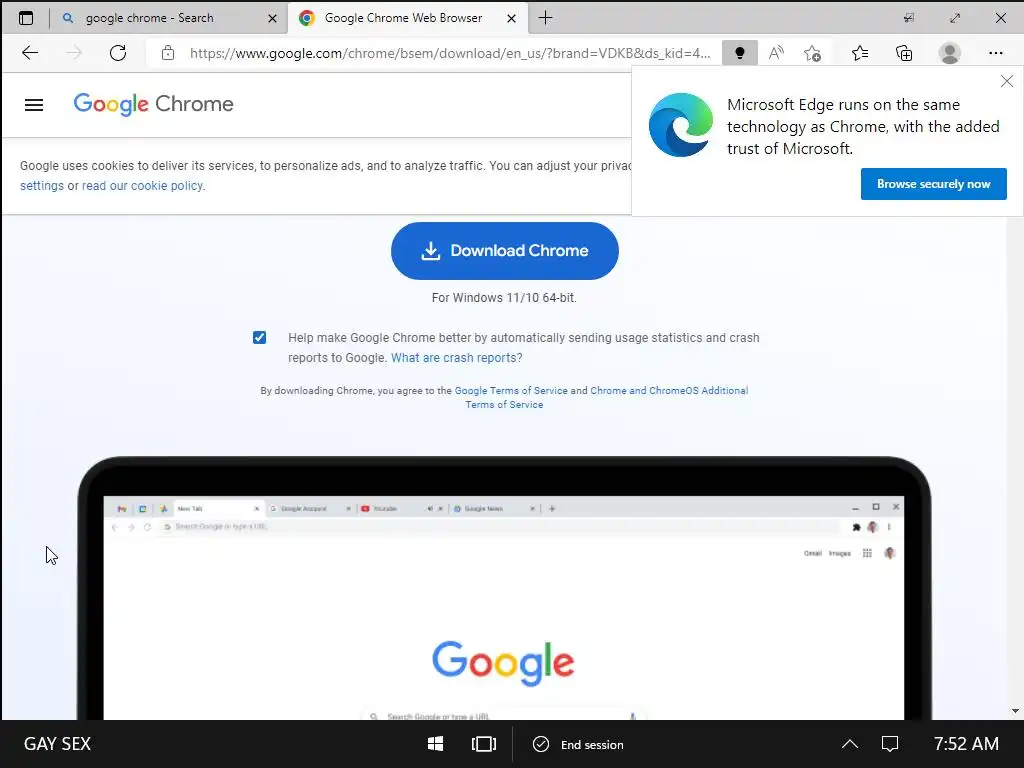
Task: Open the Favorites list
Action: [860, 53]
